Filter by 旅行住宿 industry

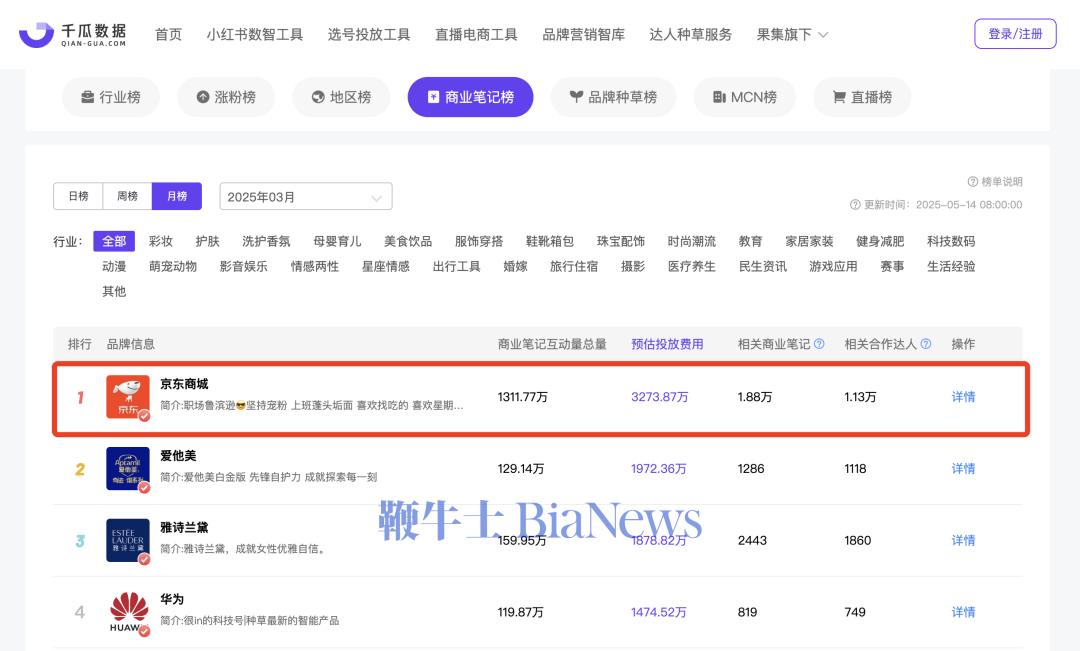(574, 266)
